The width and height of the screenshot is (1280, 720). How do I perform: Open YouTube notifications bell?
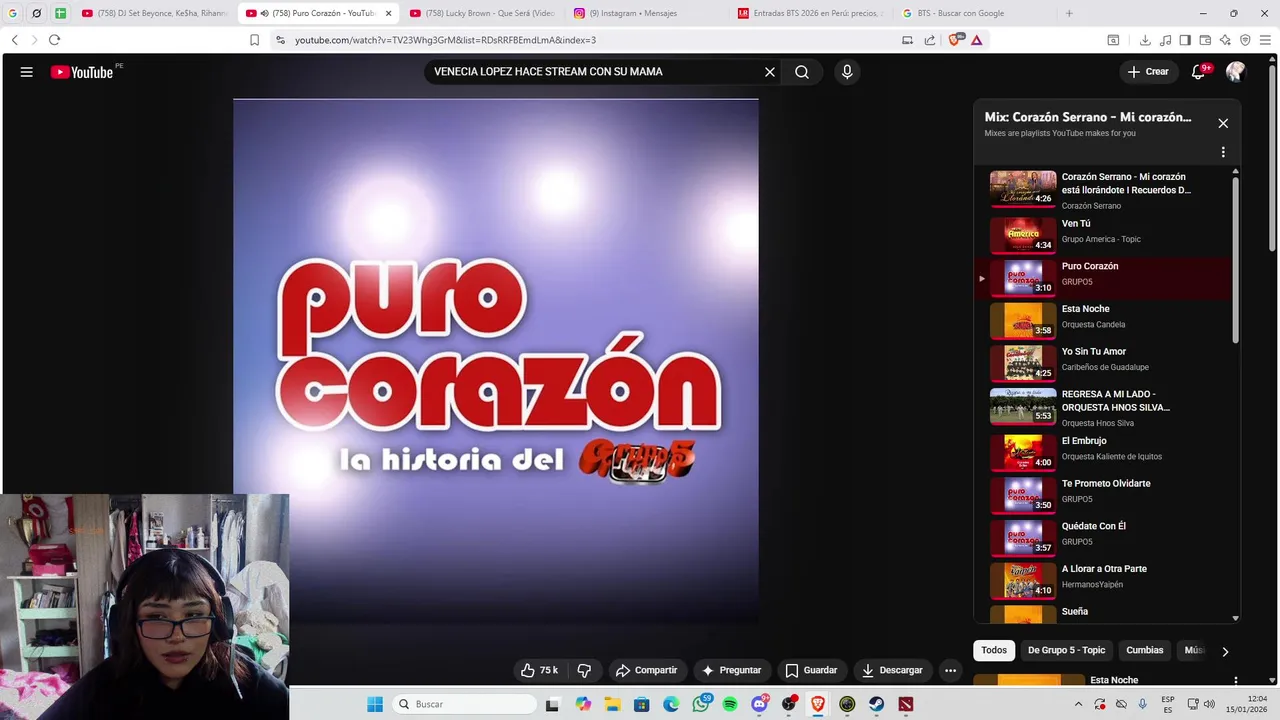coord(1198,72)
